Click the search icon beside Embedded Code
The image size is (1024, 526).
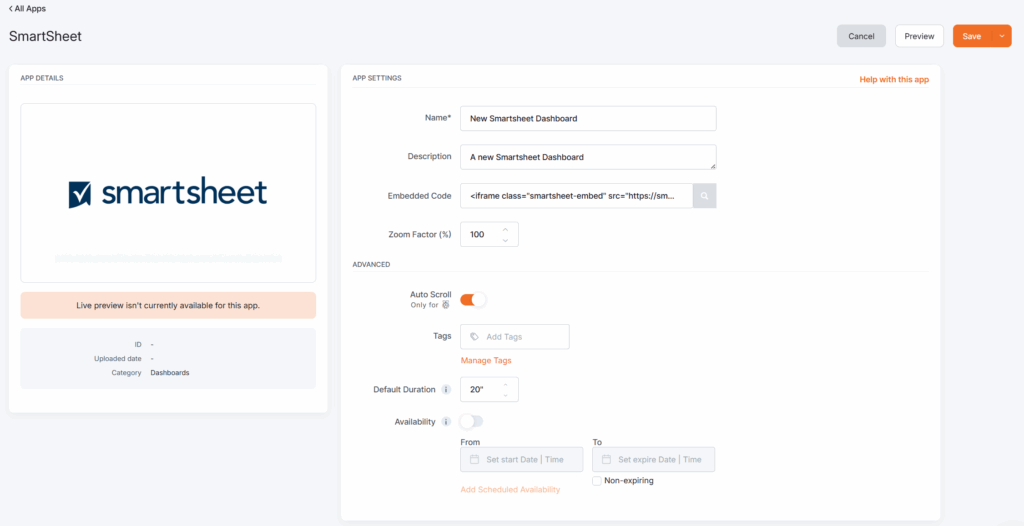point(705,195)
